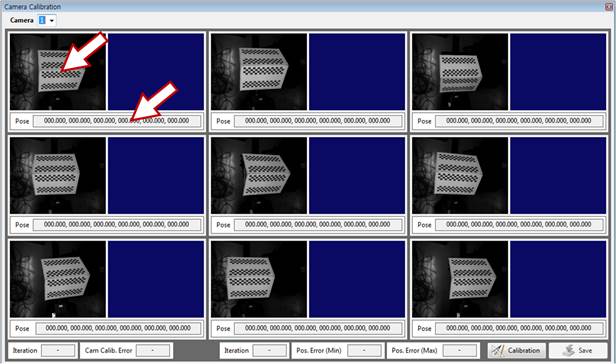Select the center checkerboard camera image
616x364 pixels.
pos(259,175)
